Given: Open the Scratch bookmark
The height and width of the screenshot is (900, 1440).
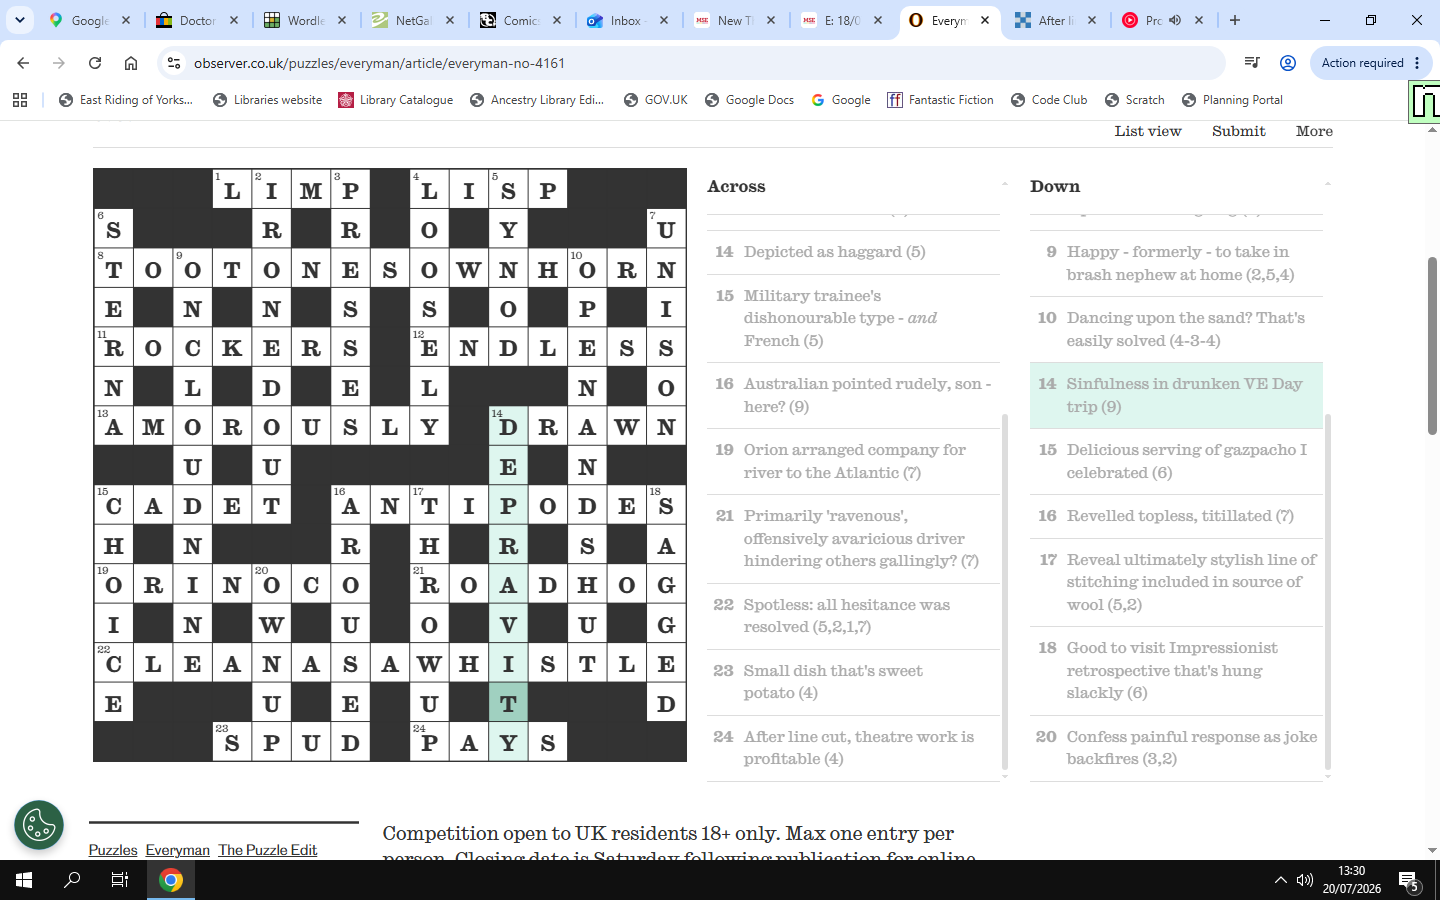Looking at the screenshot, I should pyautogui.click(x=1135, y=100).
